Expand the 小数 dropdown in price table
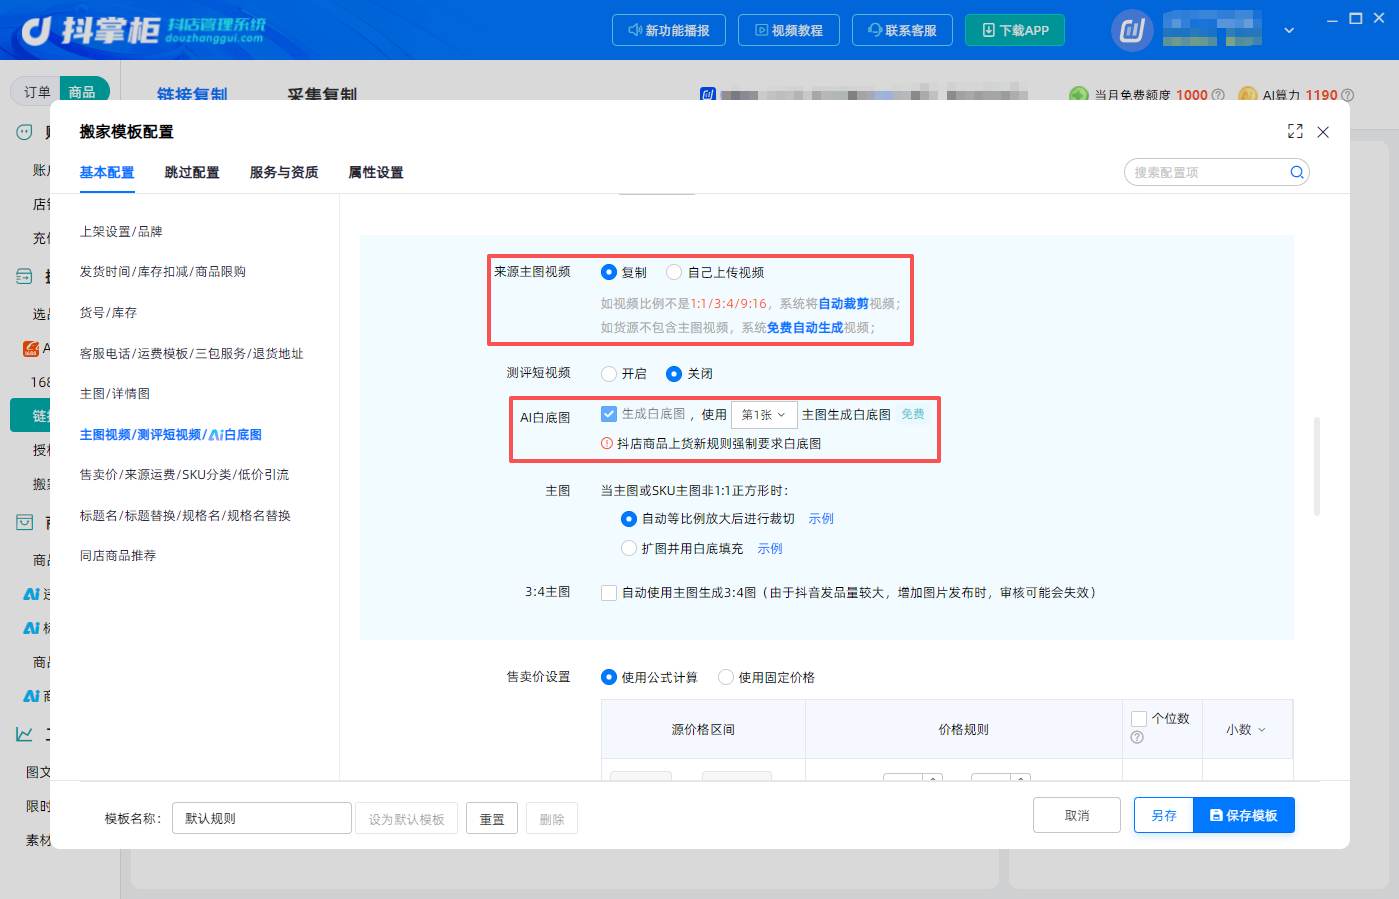The image size is (1399, 899). [1246, 730]
